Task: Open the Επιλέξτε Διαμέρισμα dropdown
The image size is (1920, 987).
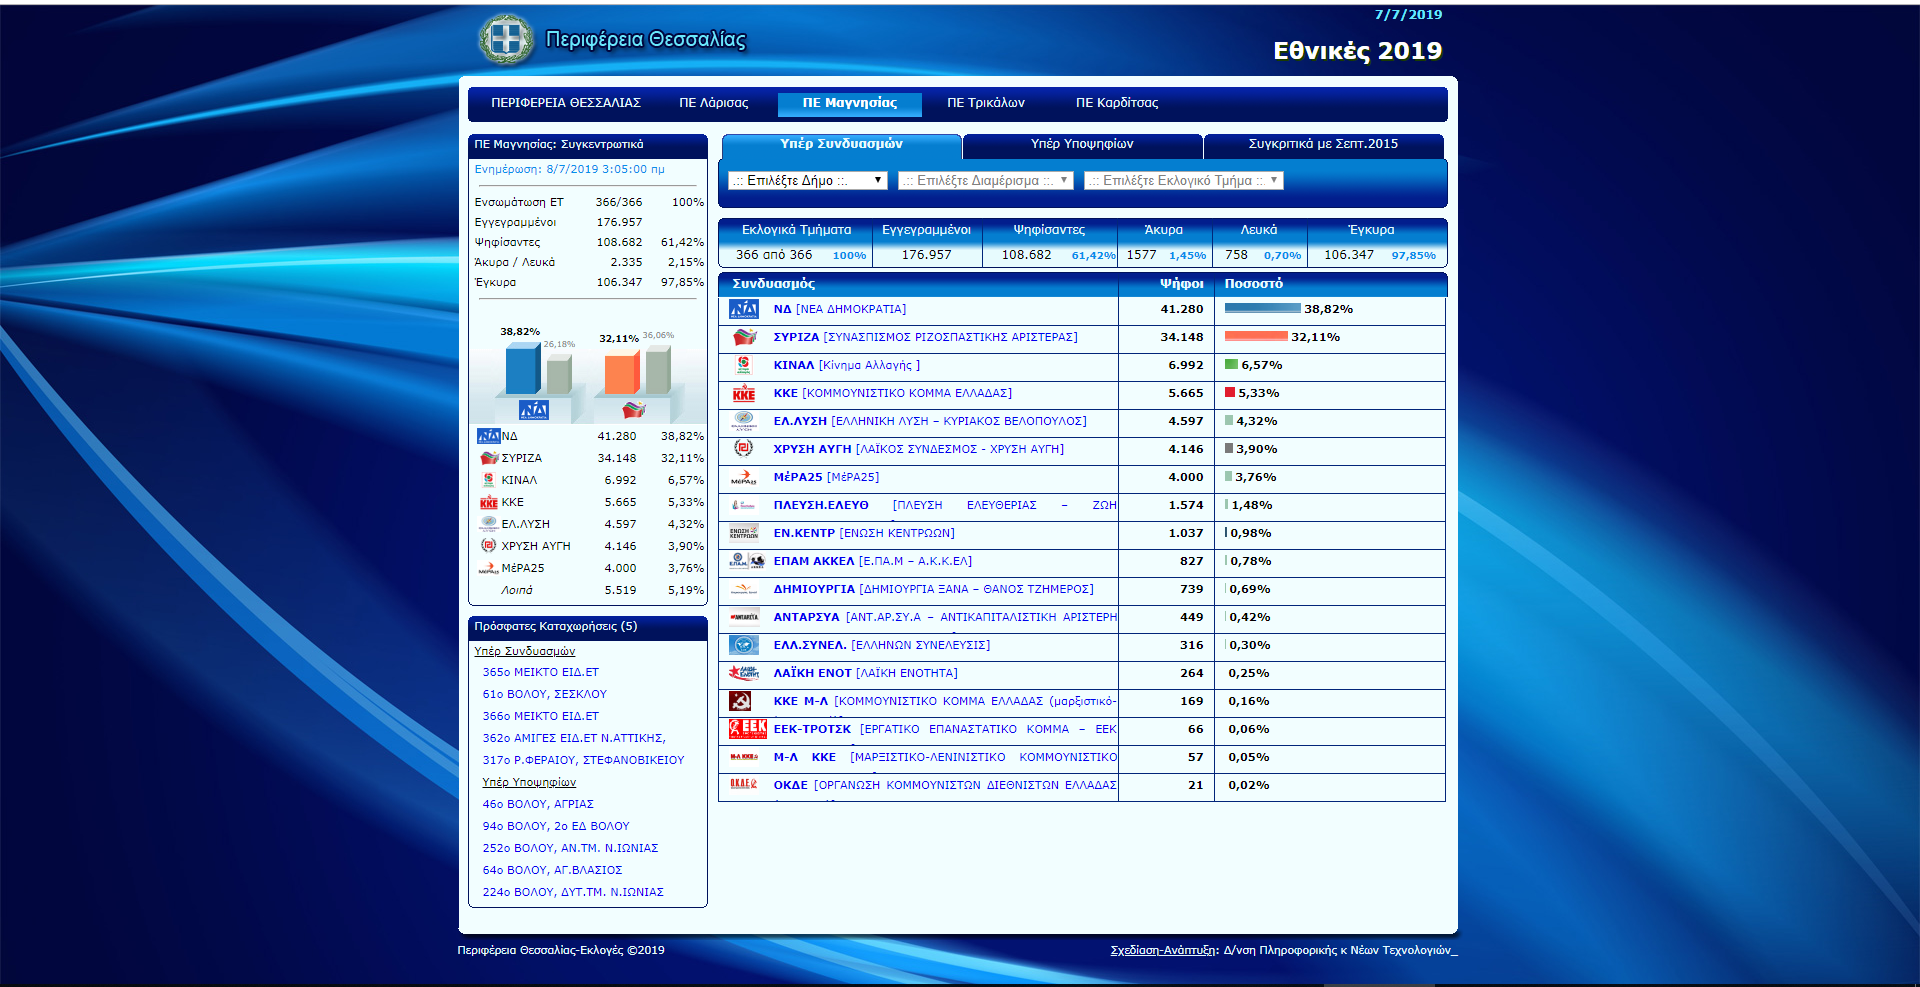Action: coord(985,181)
